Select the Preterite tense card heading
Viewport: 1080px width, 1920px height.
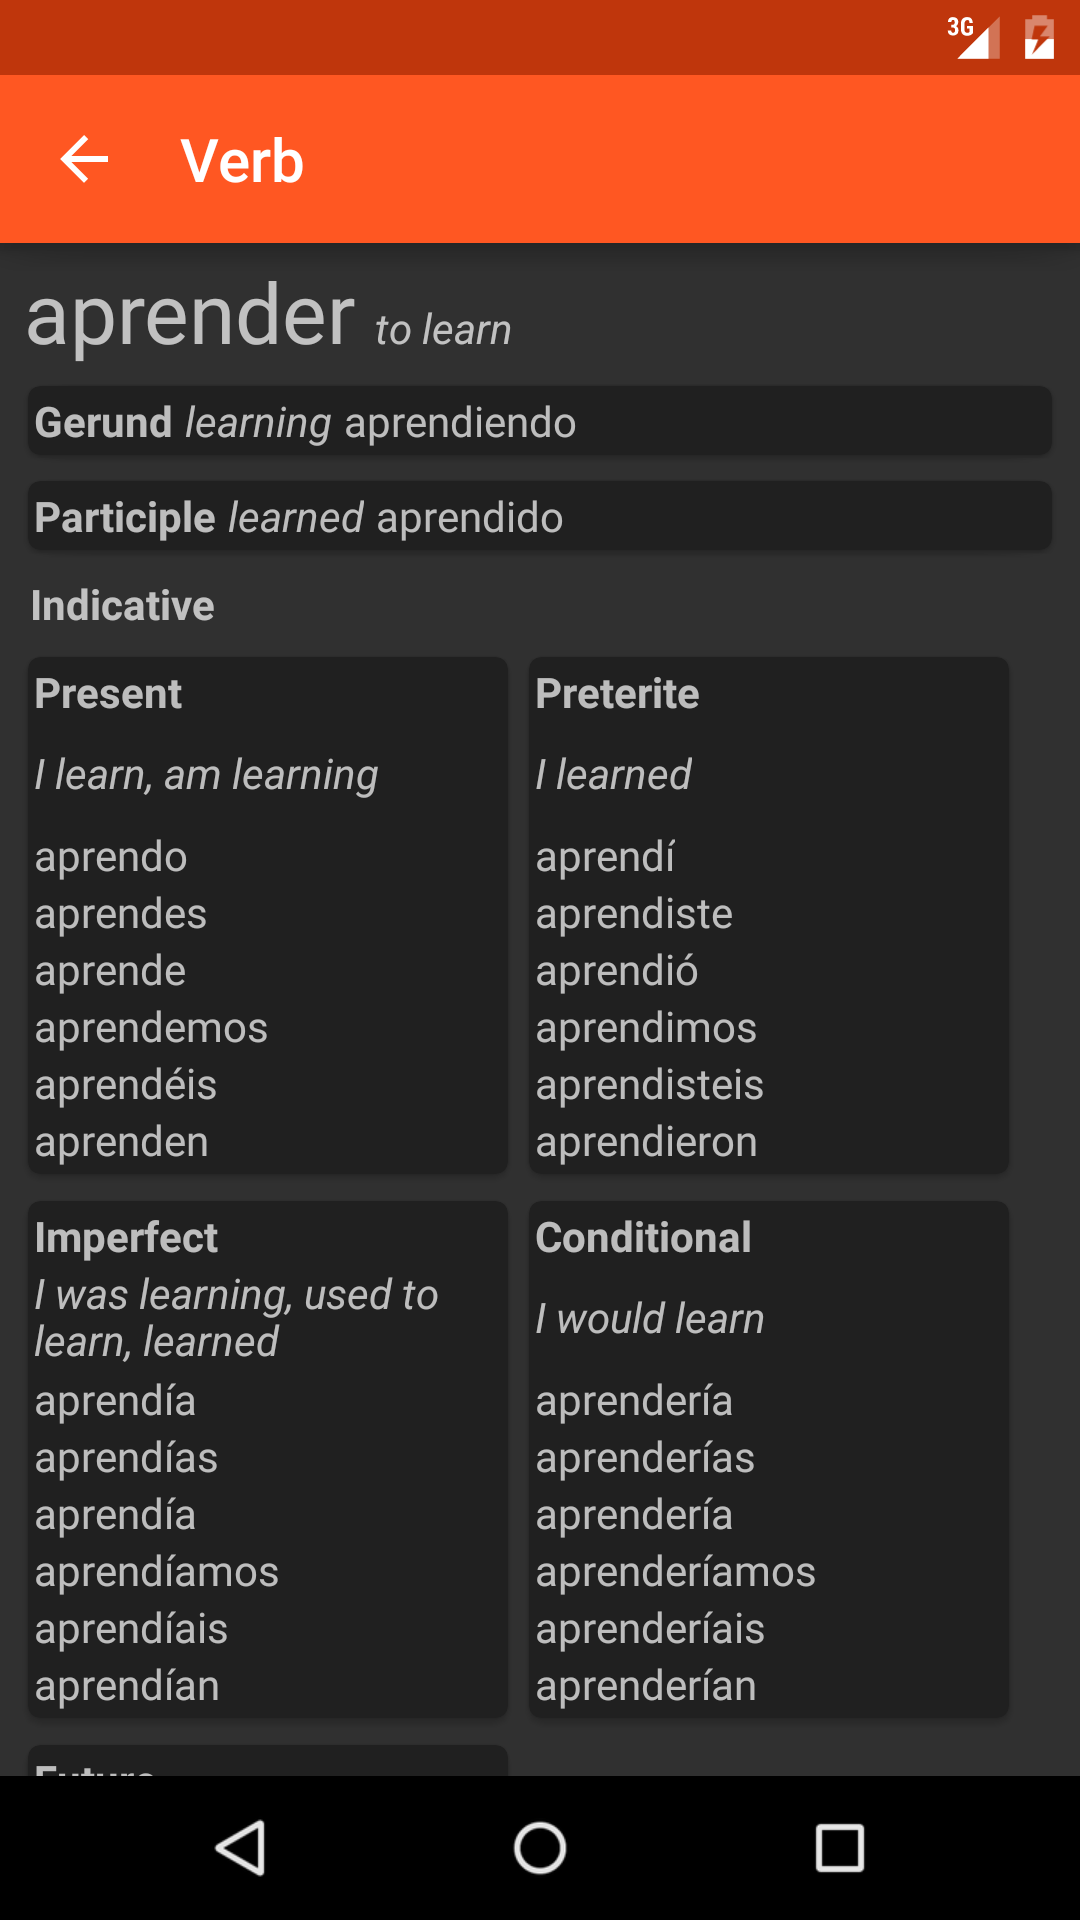617,694
